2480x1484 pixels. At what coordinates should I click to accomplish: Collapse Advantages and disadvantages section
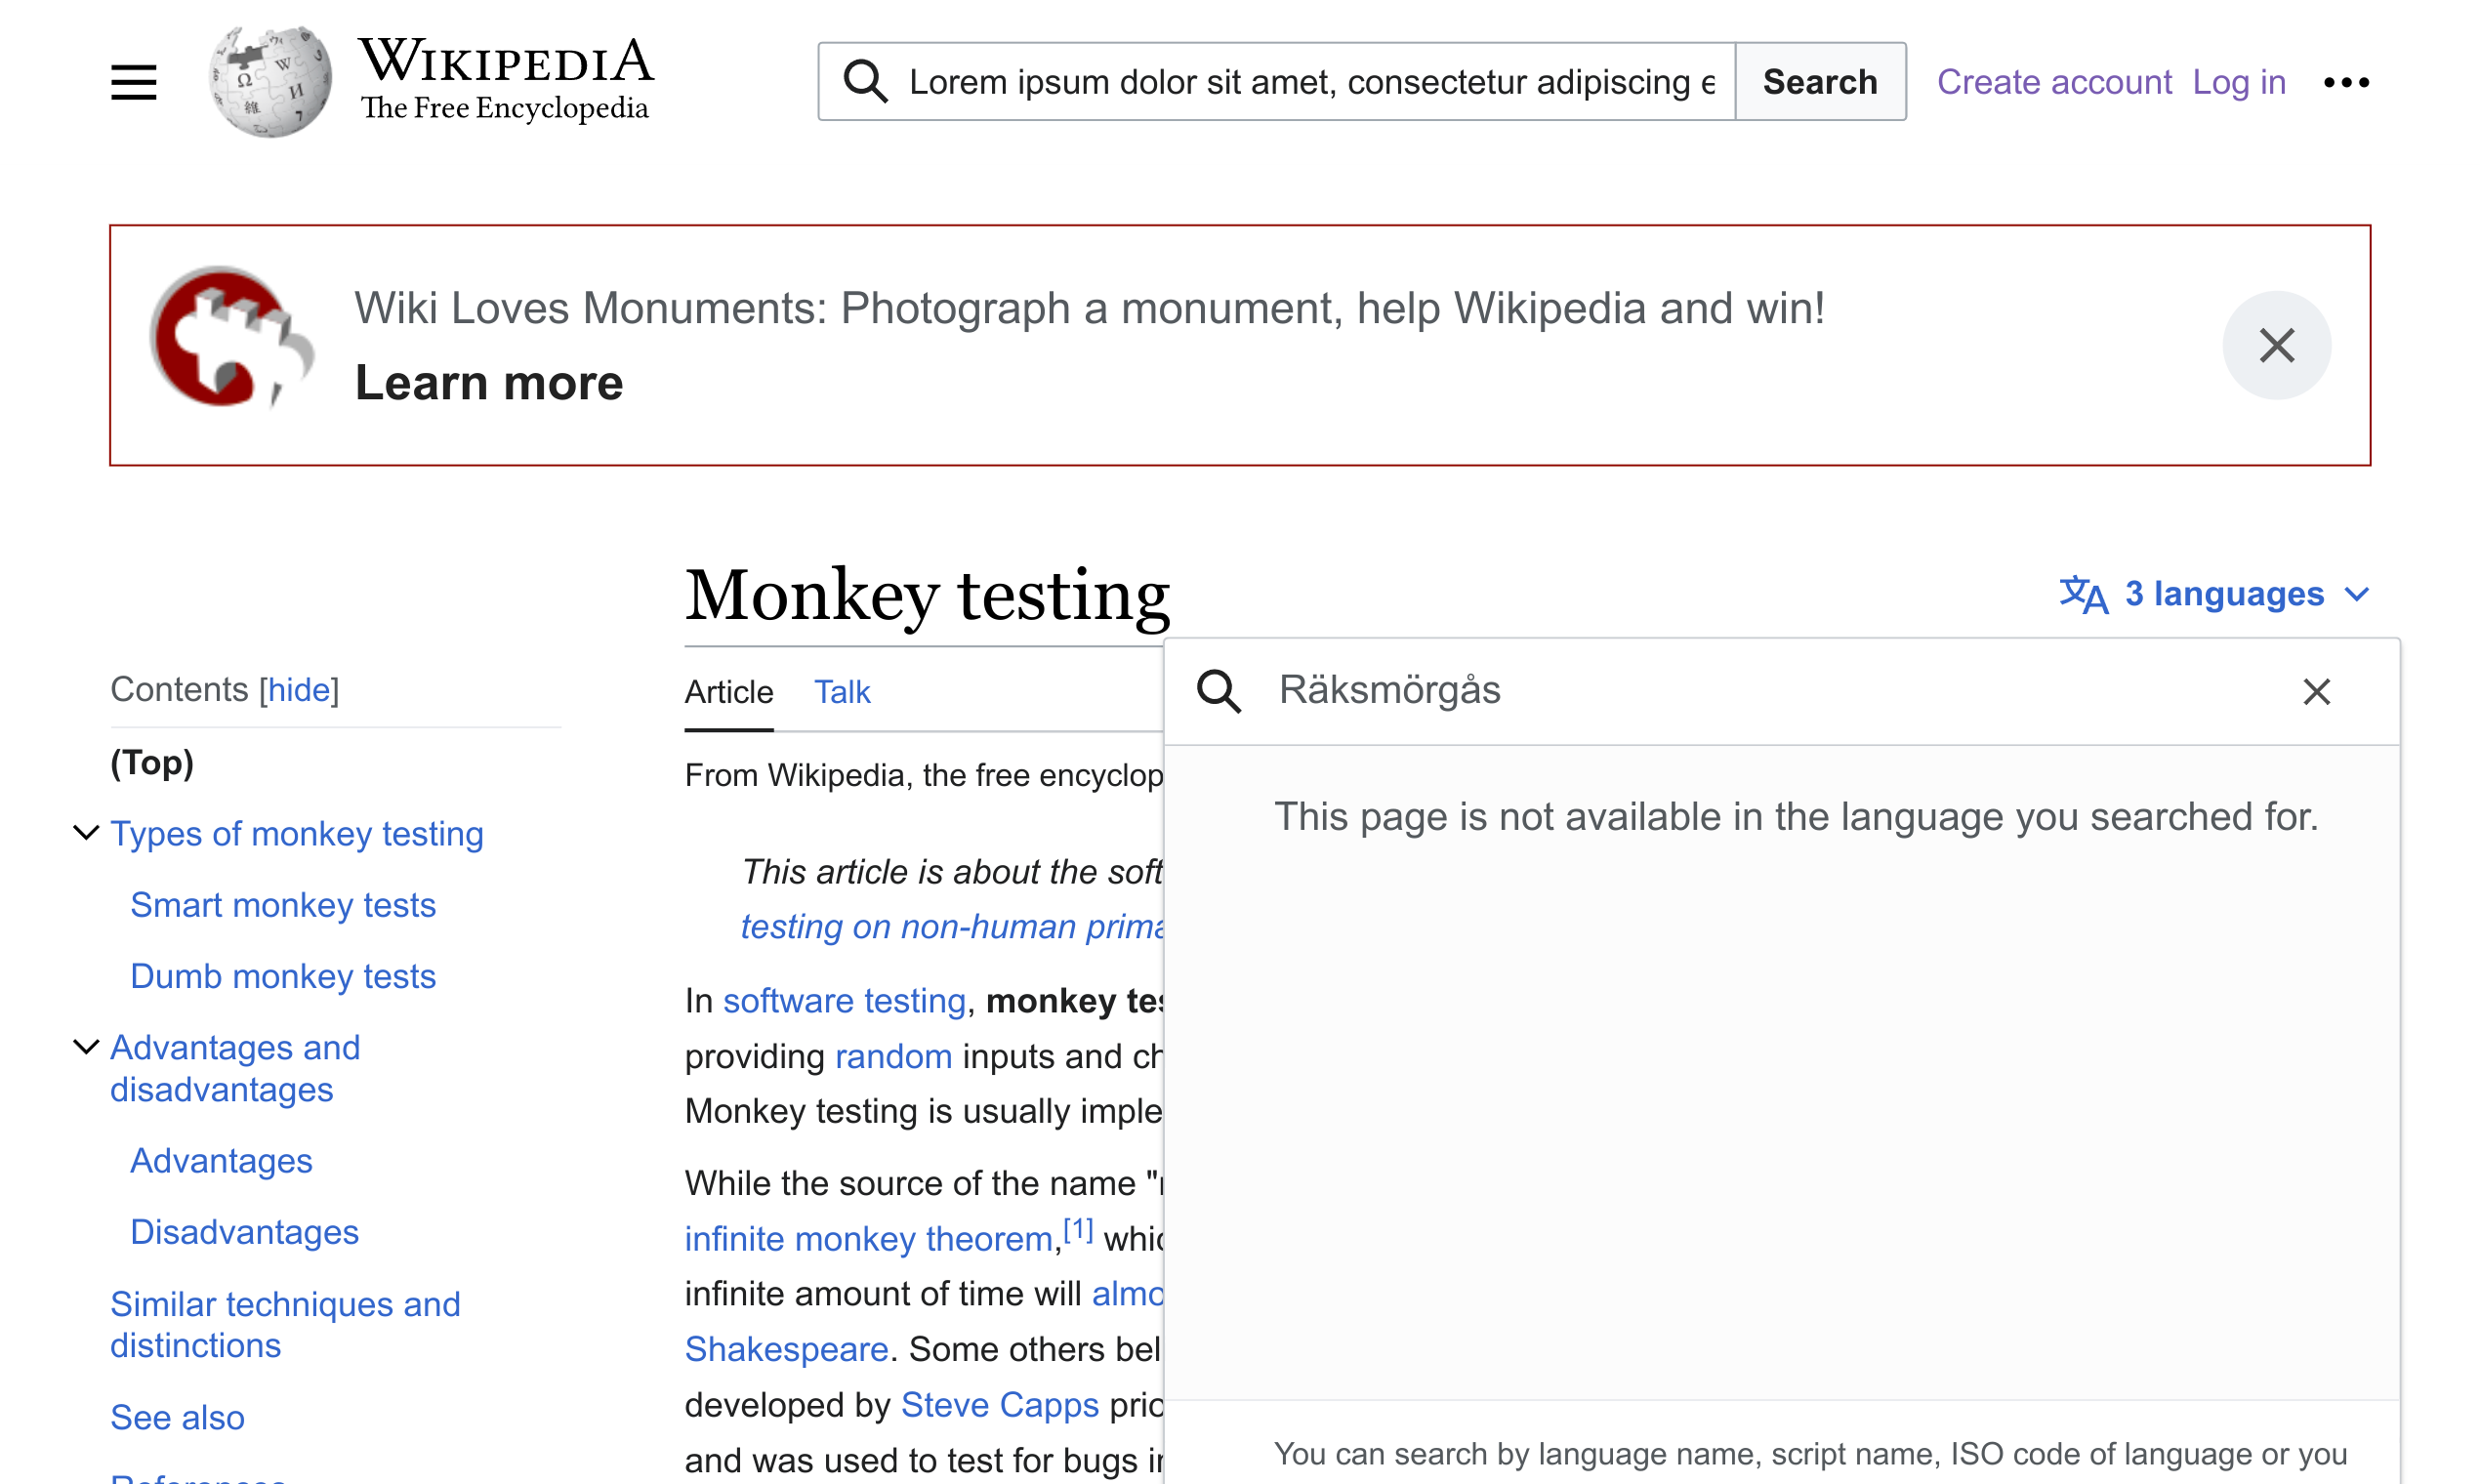(x=87, y=1047)
